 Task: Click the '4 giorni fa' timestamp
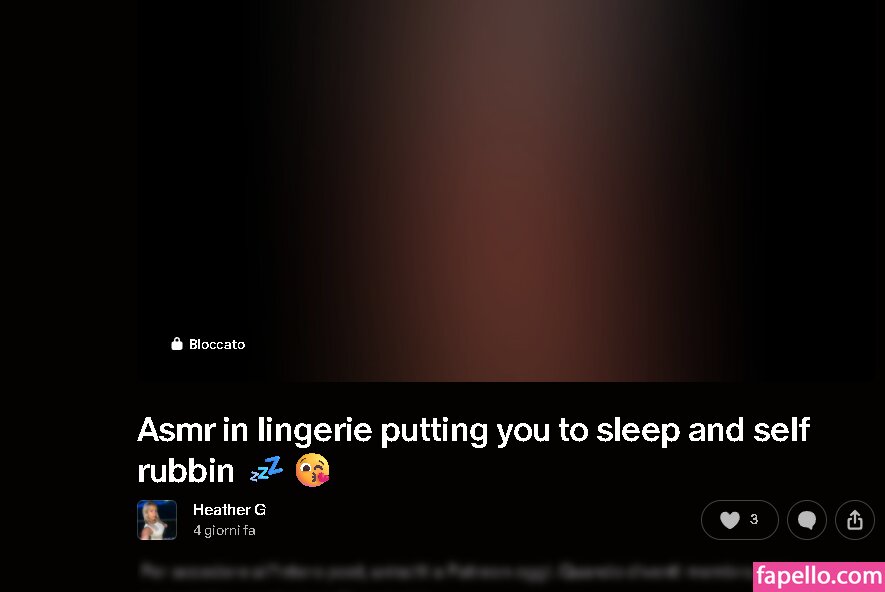[x=224, y=530]
